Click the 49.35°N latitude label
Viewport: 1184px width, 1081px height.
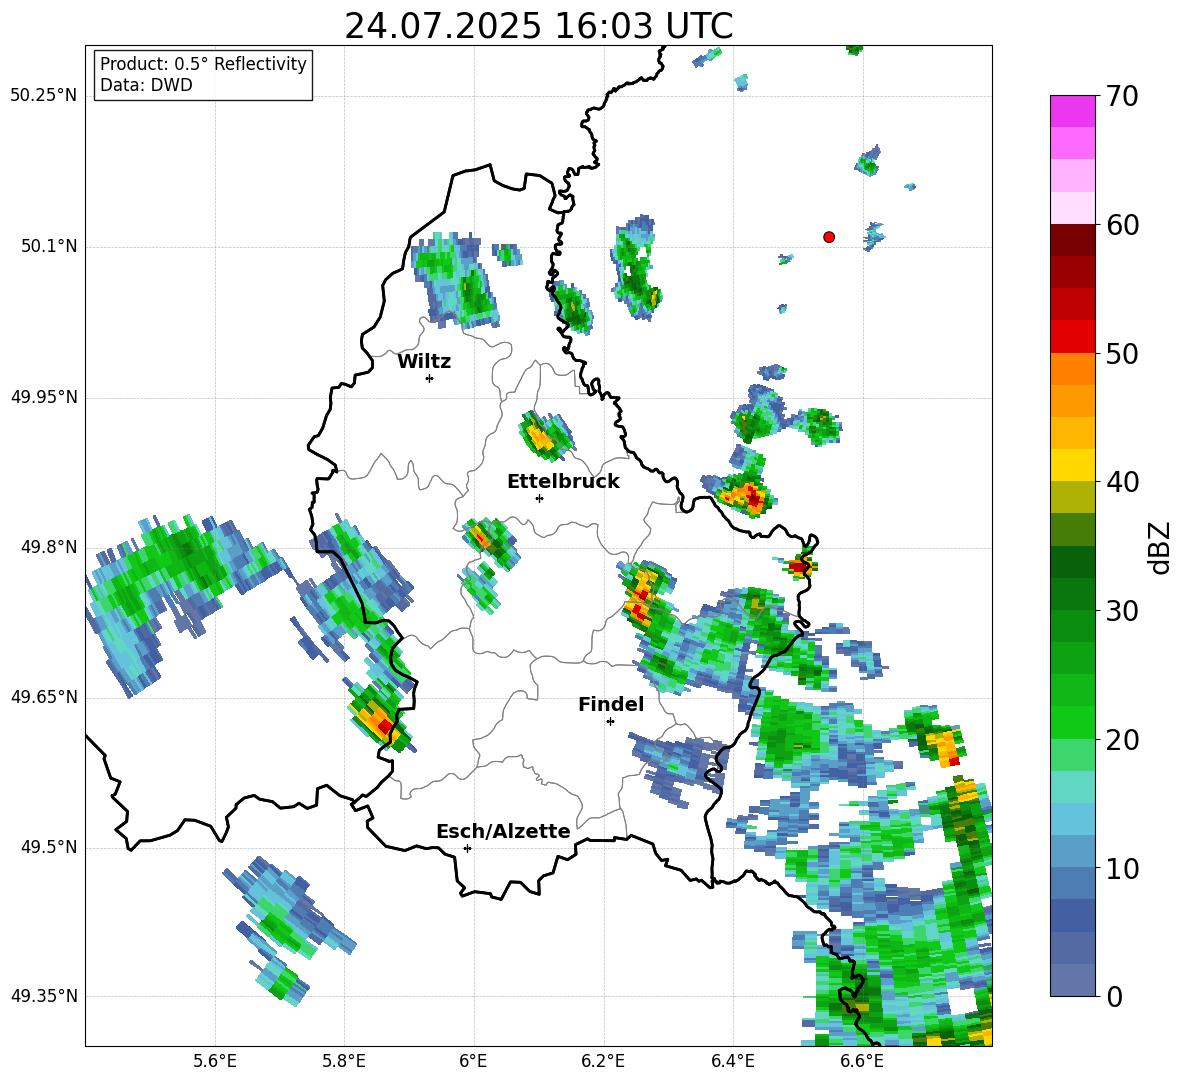point(44,996)
